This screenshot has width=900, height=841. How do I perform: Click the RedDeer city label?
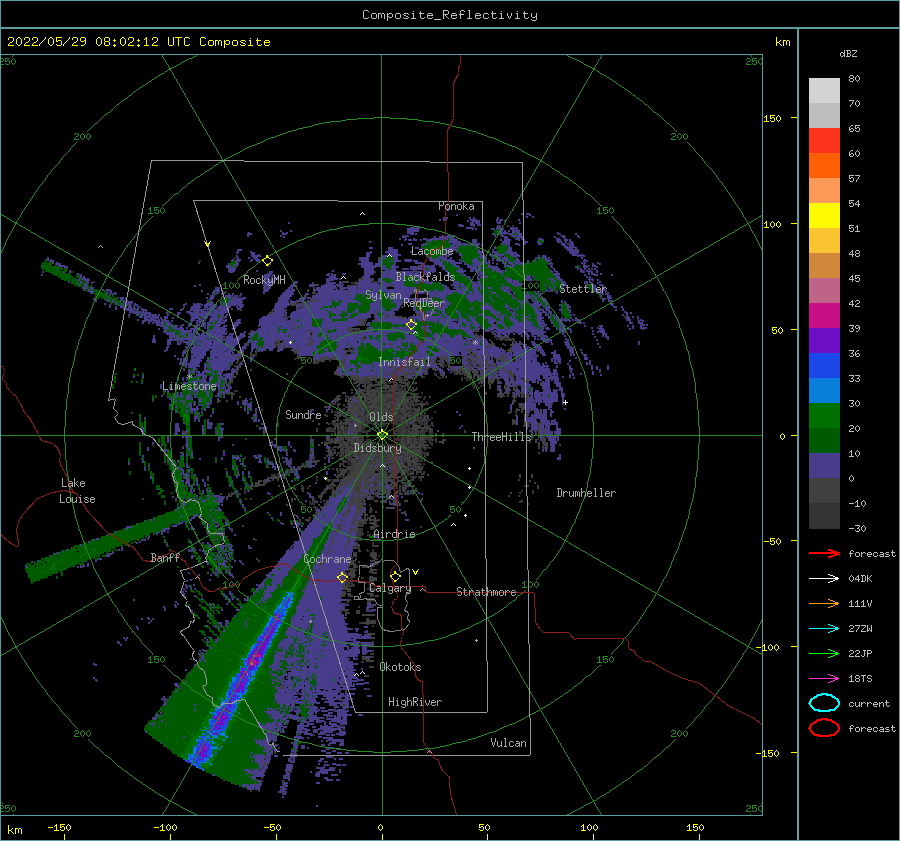pyautogui.click(x=424, y=303)
